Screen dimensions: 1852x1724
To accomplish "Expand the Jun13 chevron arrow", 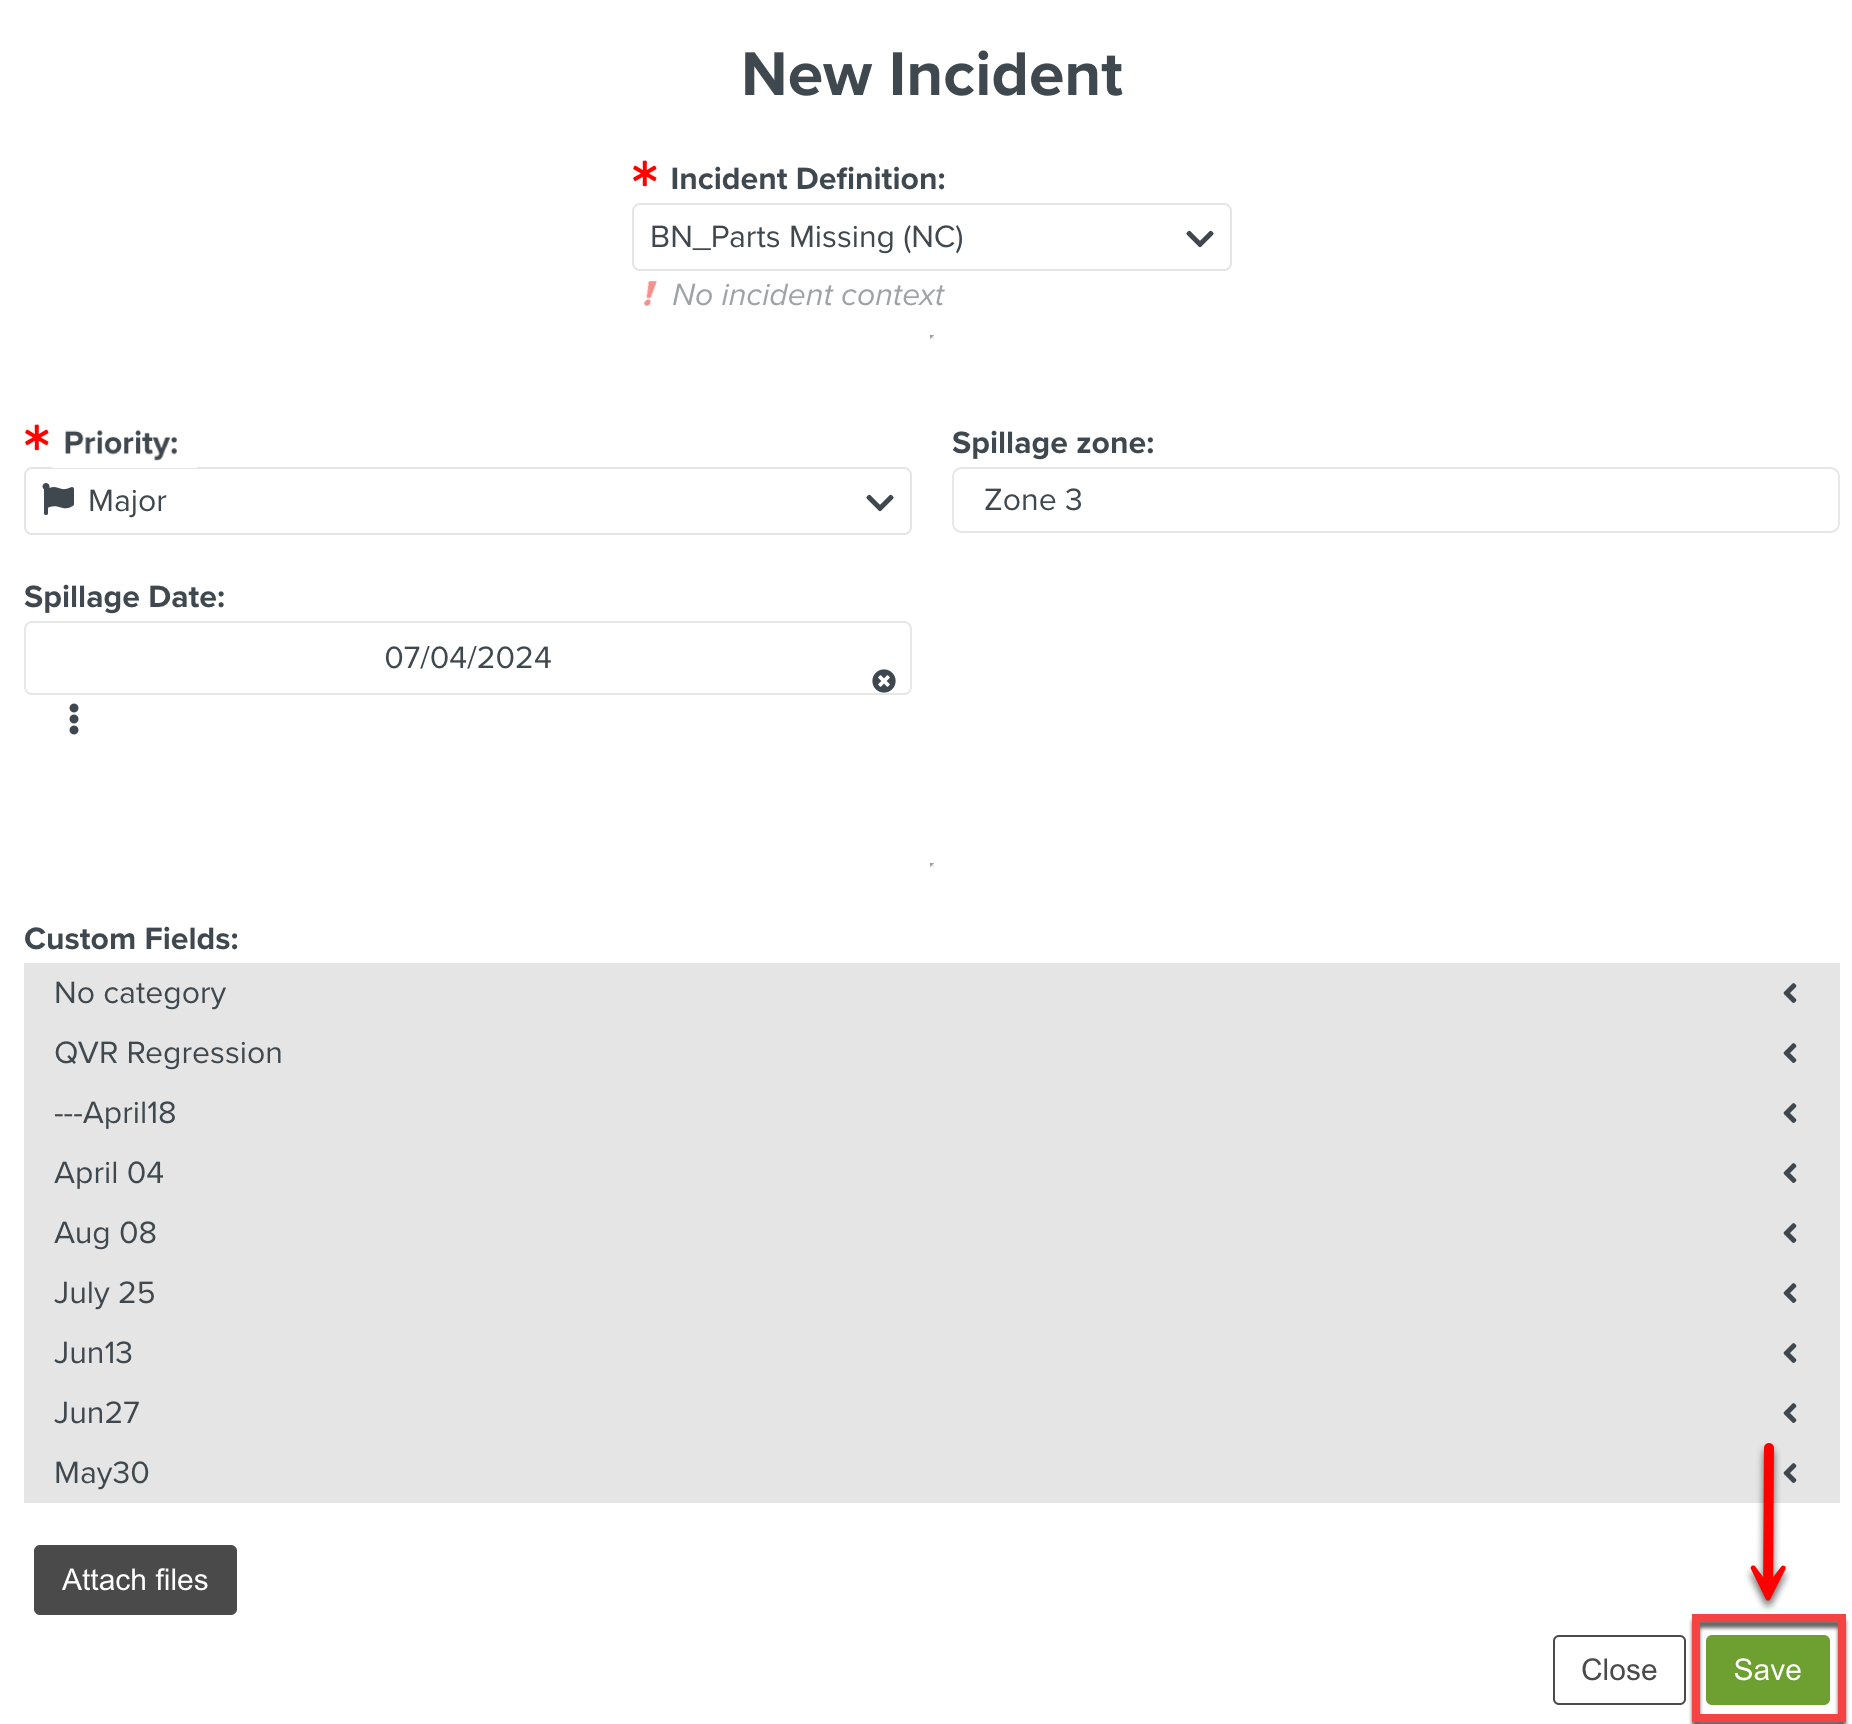I will tap(1790, 1353).
